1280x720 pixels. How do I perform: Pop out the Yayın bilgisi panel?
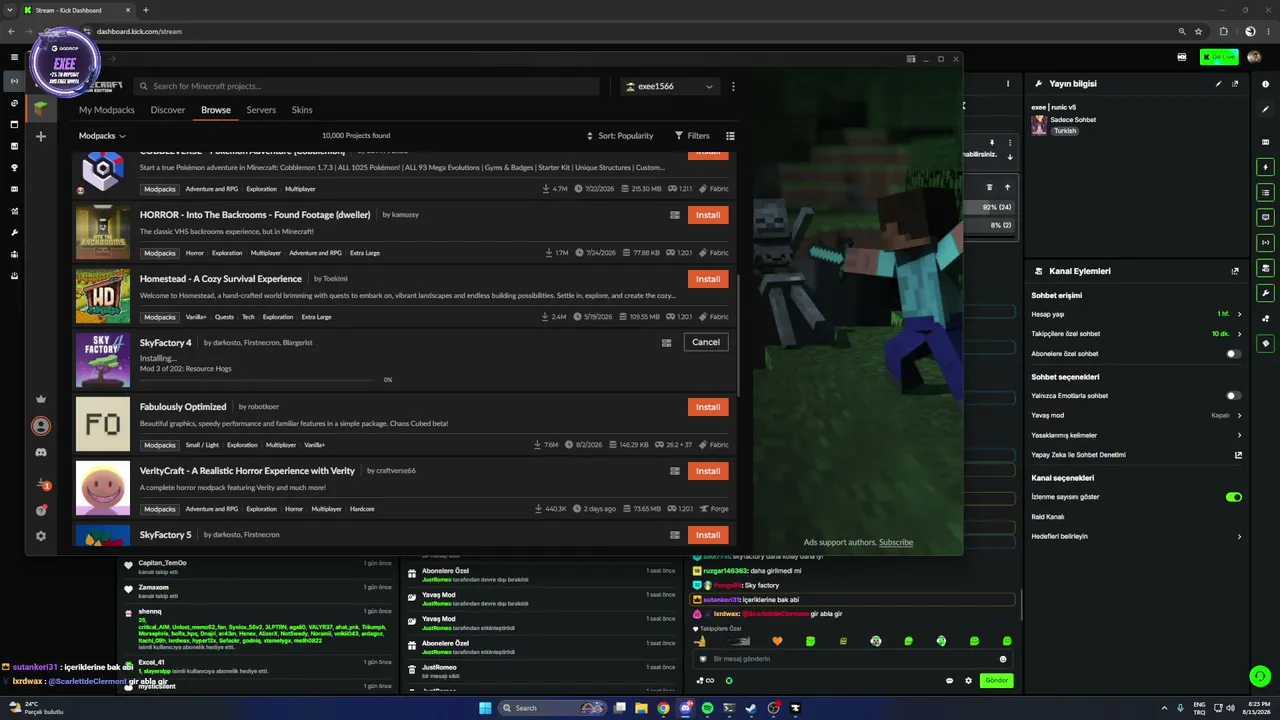[1235, 84]
